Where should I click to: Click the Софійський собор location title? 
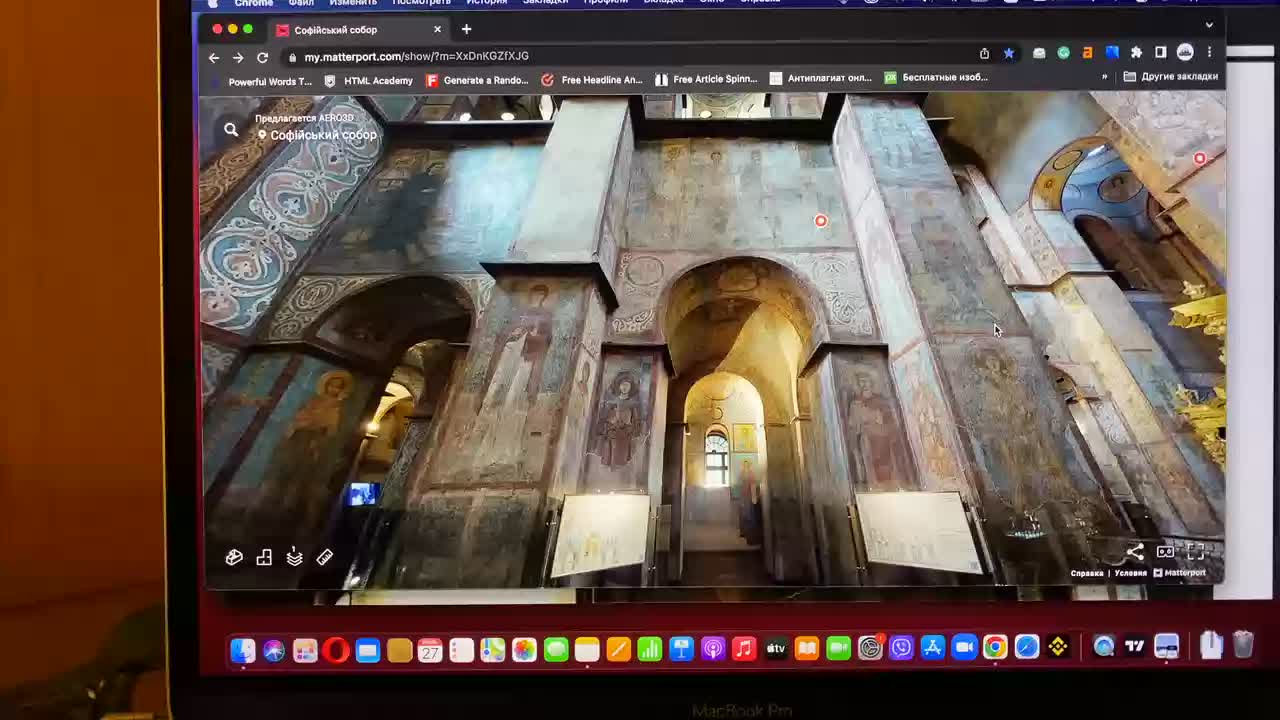[x=323, y=135]
